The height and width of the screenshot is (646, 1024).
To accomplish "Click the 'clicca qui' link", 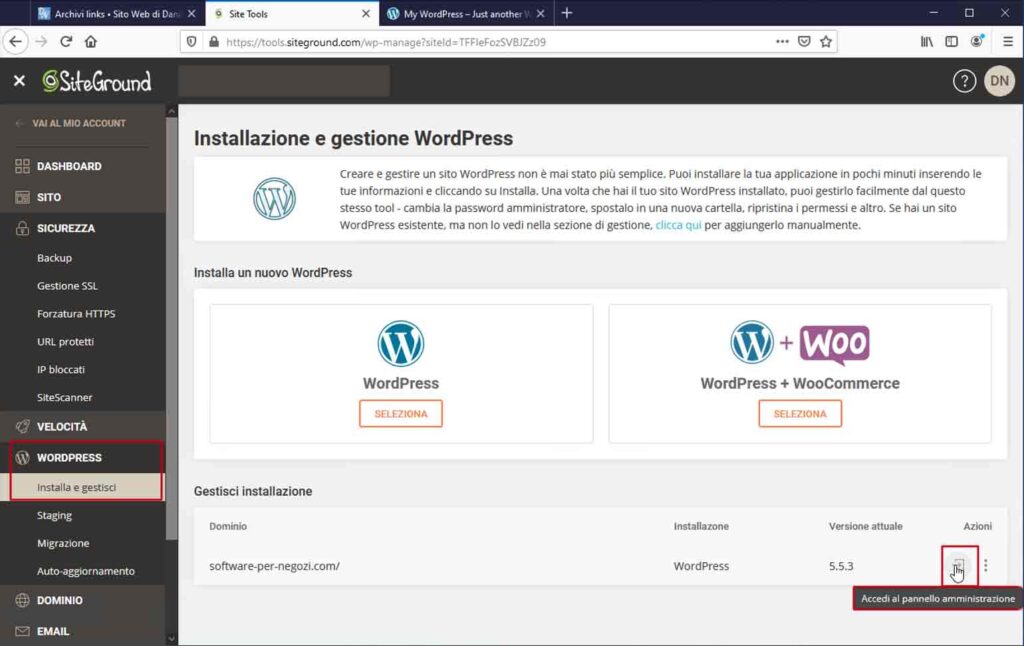I will (x=678, y=225).
